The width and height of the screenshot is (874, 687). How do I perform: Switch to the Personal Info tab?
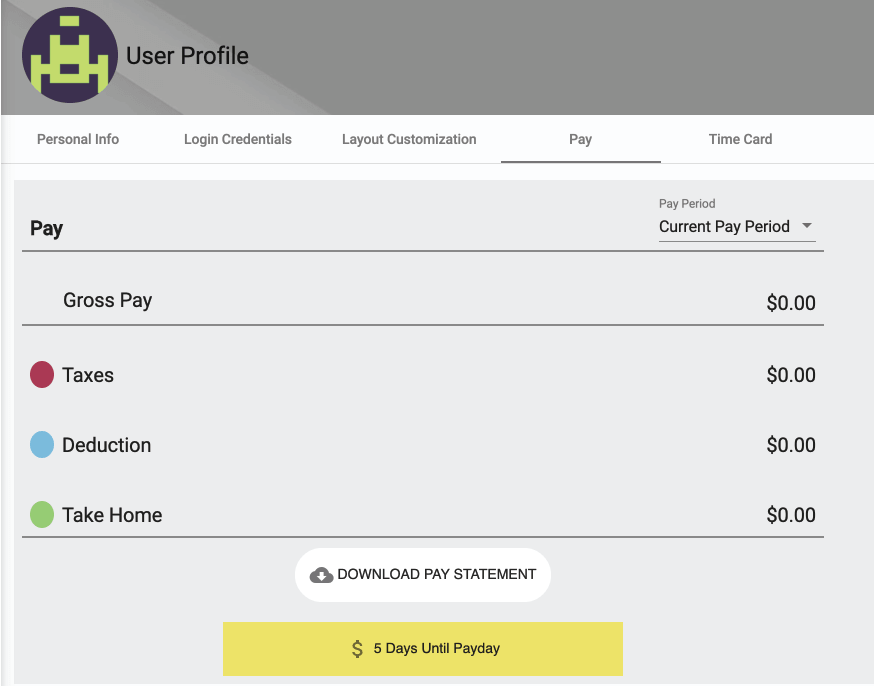(x=78, y=139)
